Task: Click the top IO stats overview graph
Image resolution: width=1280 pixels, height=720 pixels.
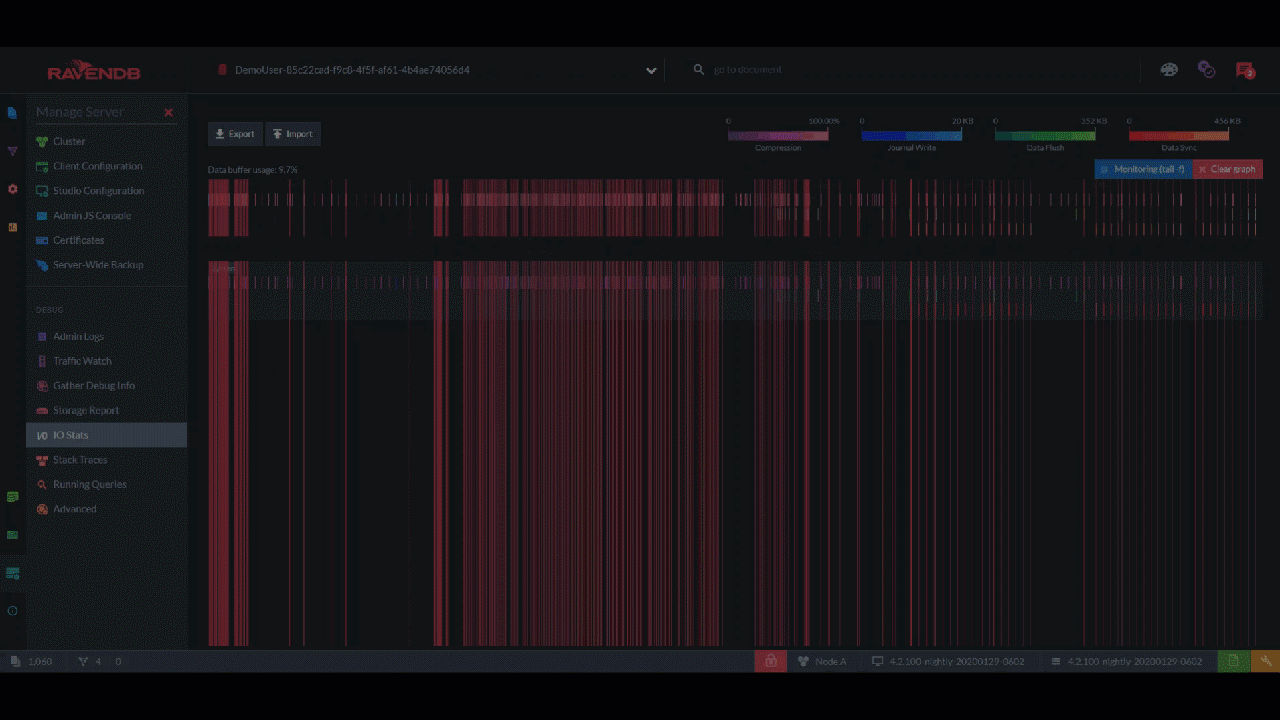Action: point(735,208)
